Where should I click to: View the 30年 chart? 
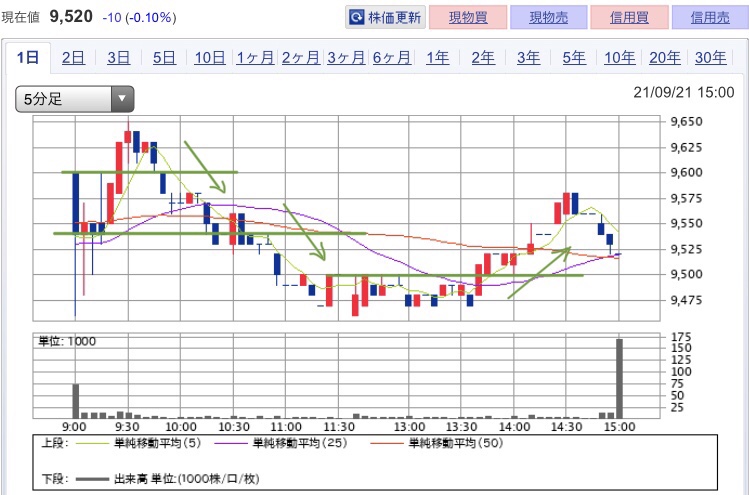(x=710, y=58)
